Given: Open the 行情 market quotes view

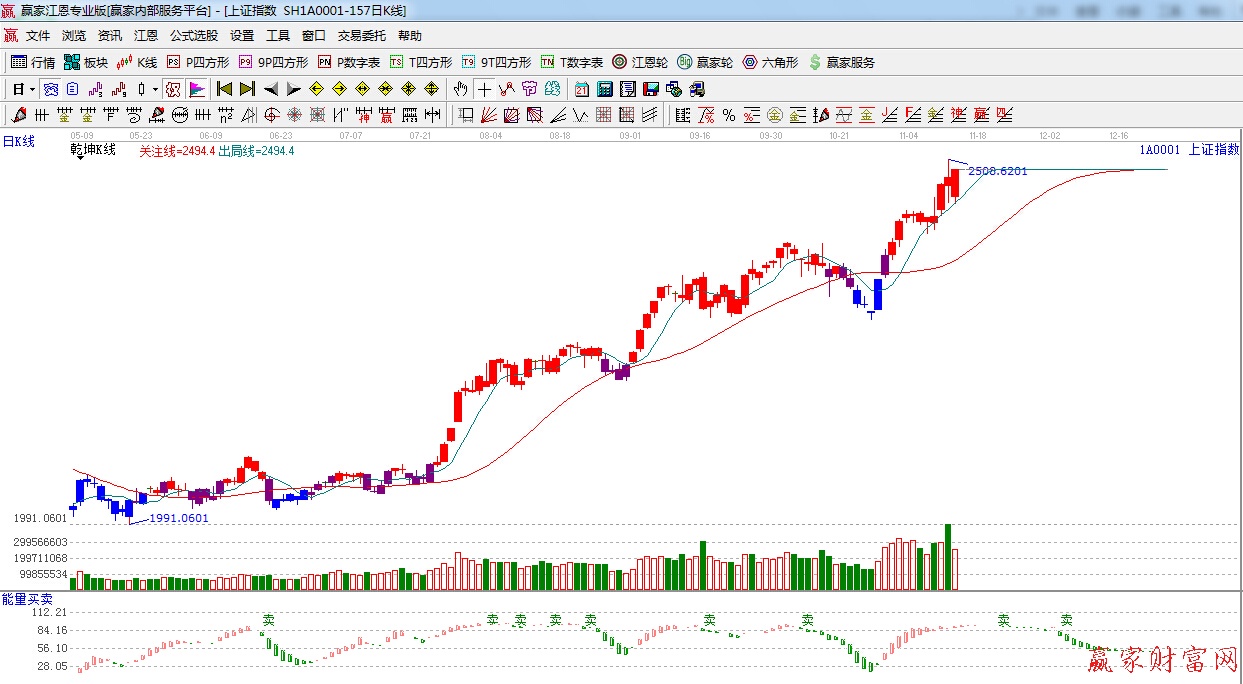Looking at the screenshot, I should [x=32, y=62].
